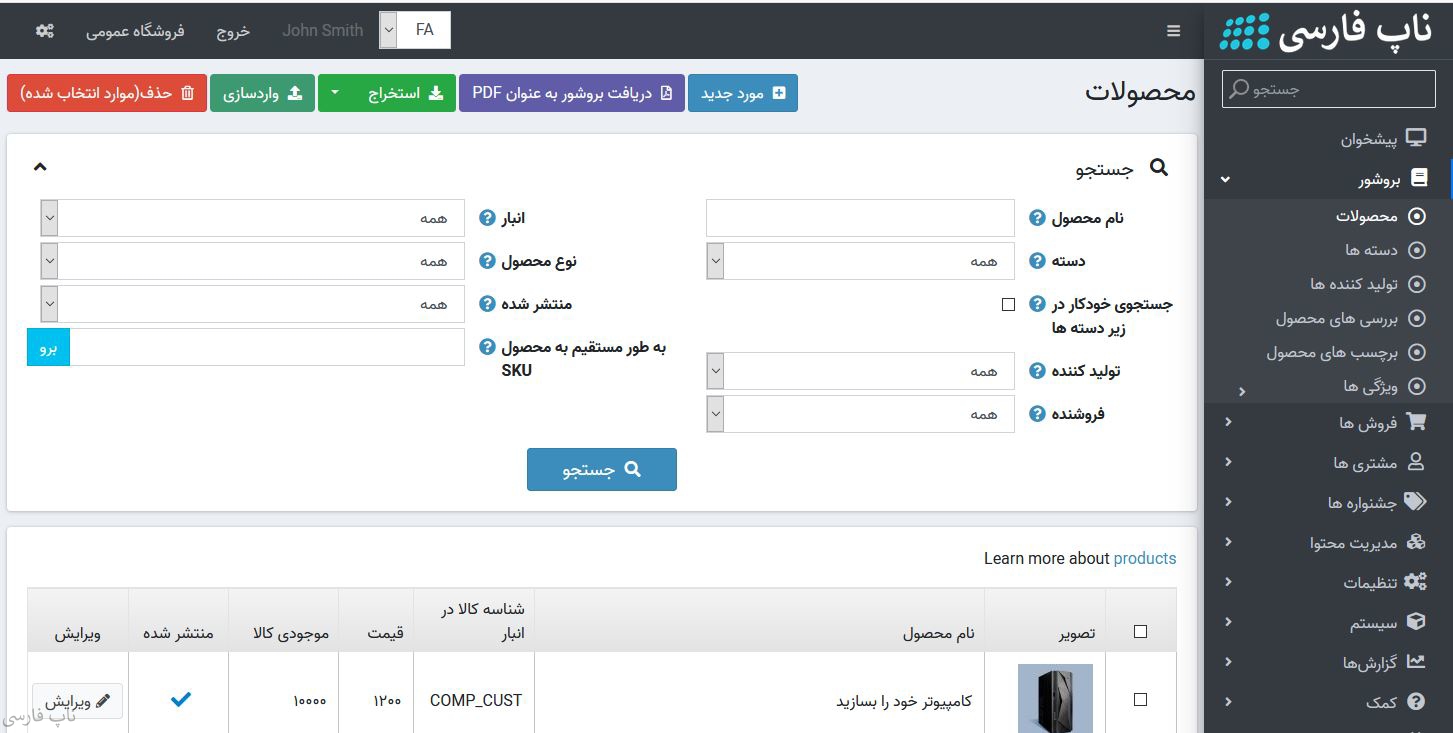Enable جستجوی خودکار در زیر دسته ها checkbox

pos(1008,305)
